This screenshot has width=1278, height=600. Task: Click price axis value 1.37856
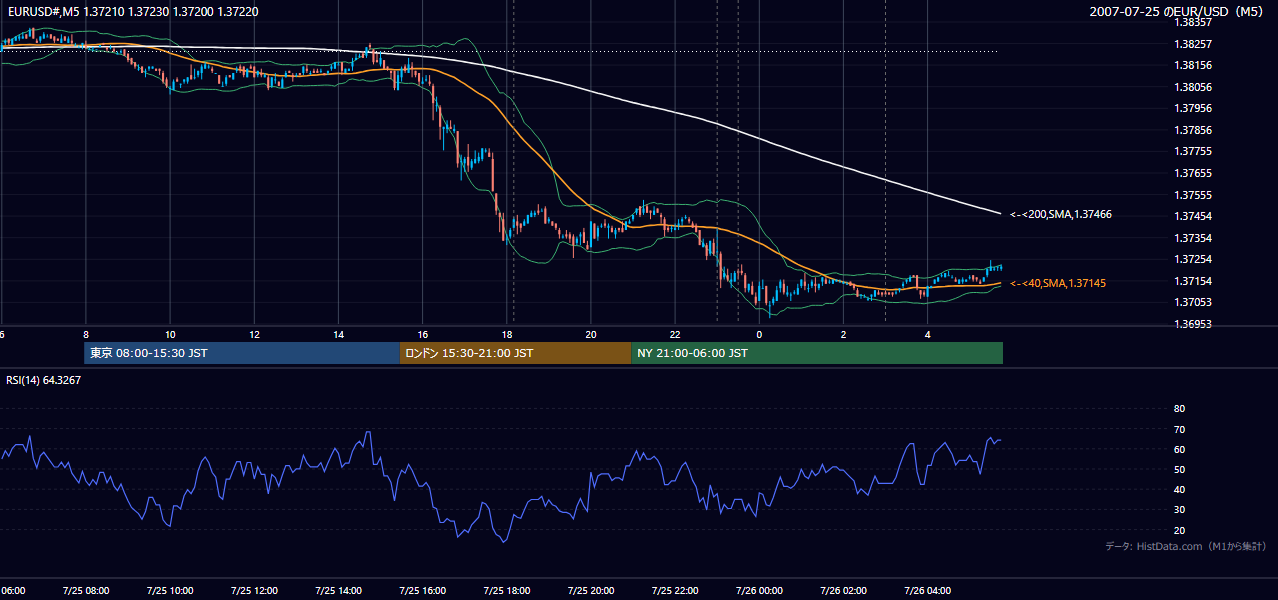(1193, 130)
